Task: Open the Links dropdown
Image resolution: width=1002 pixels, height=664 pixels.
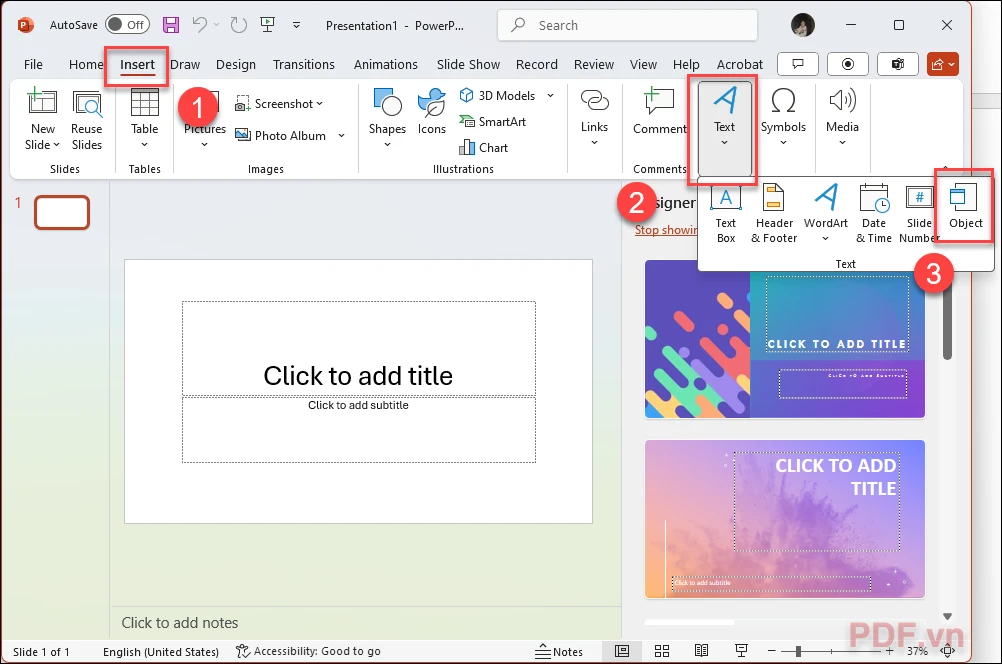Action: (594, 117)
